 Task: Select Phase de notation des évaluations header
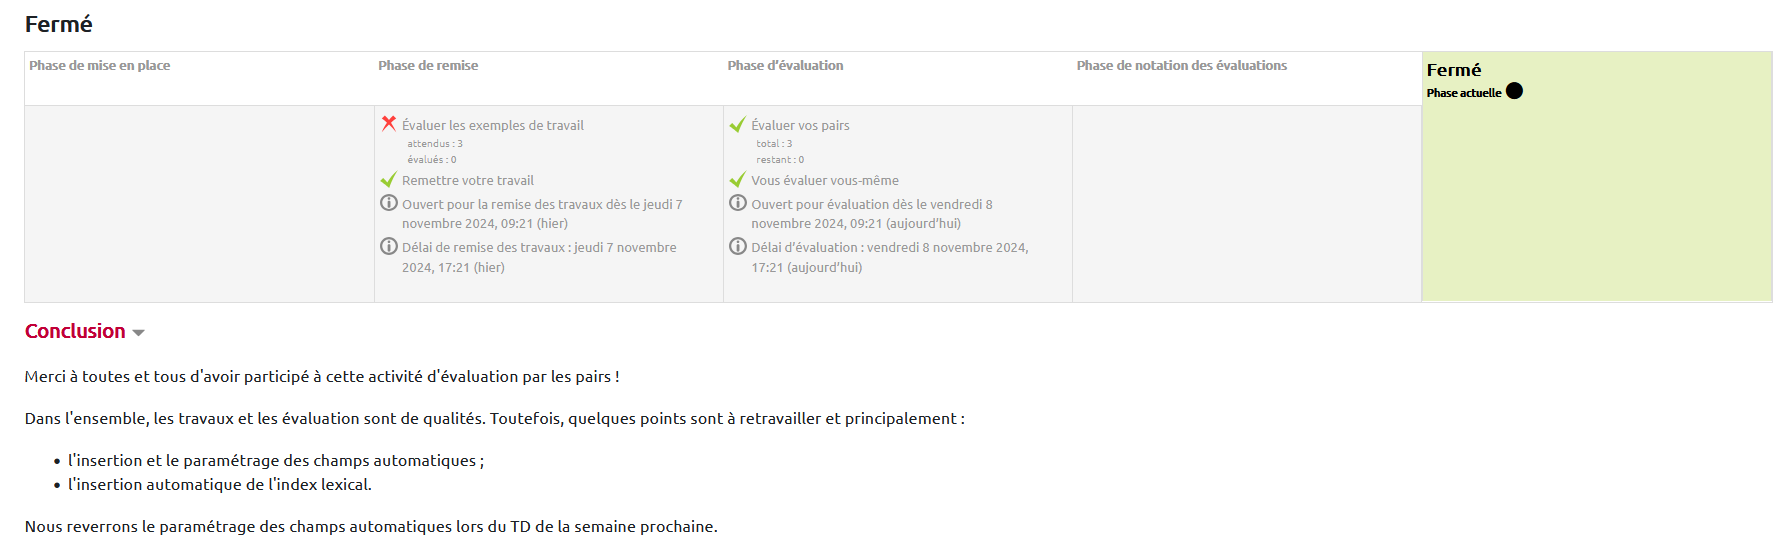click(x=1181, y=66)
